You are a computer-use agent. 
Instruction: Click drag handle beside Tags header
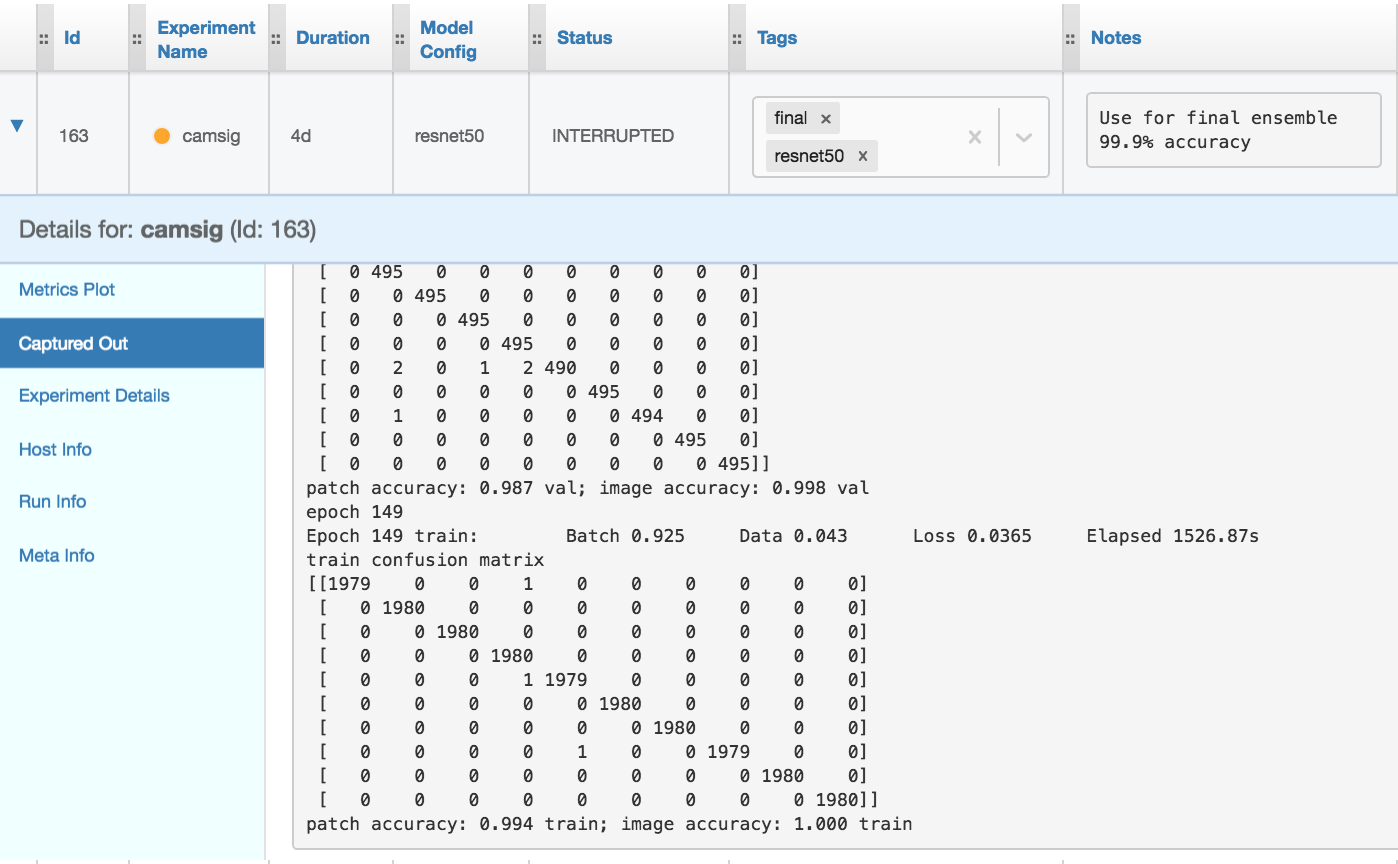tap(737, 39)
